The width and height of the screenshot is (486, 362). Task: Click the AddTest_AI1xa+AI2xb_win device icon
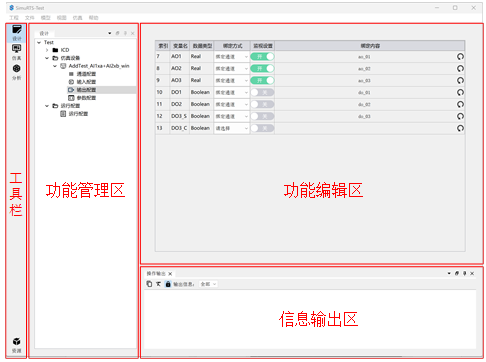[63, 66]
